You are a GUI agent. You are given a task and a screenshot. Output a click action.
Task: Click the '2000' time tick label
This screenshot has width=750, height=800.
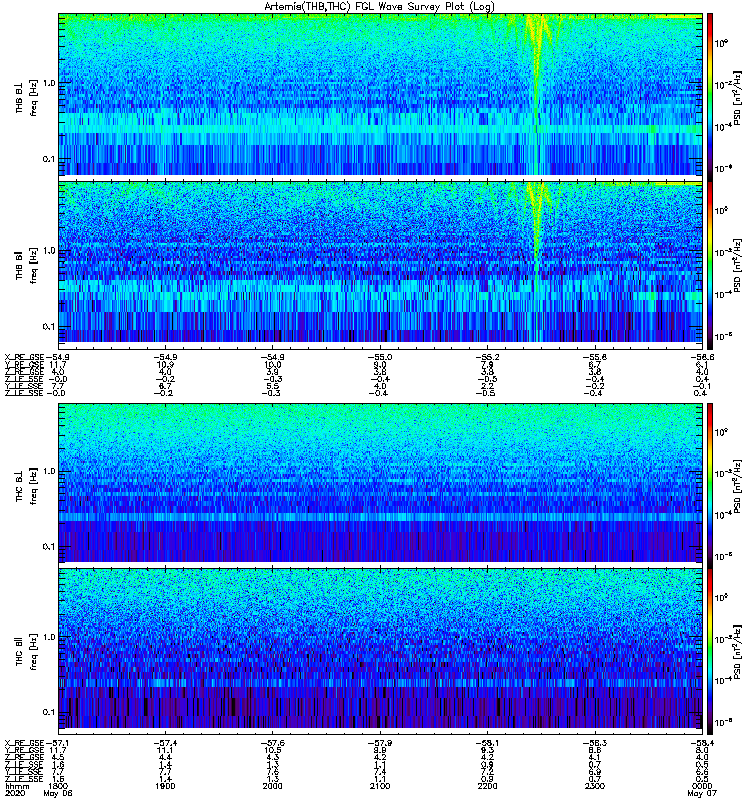(x=272, y=786)
